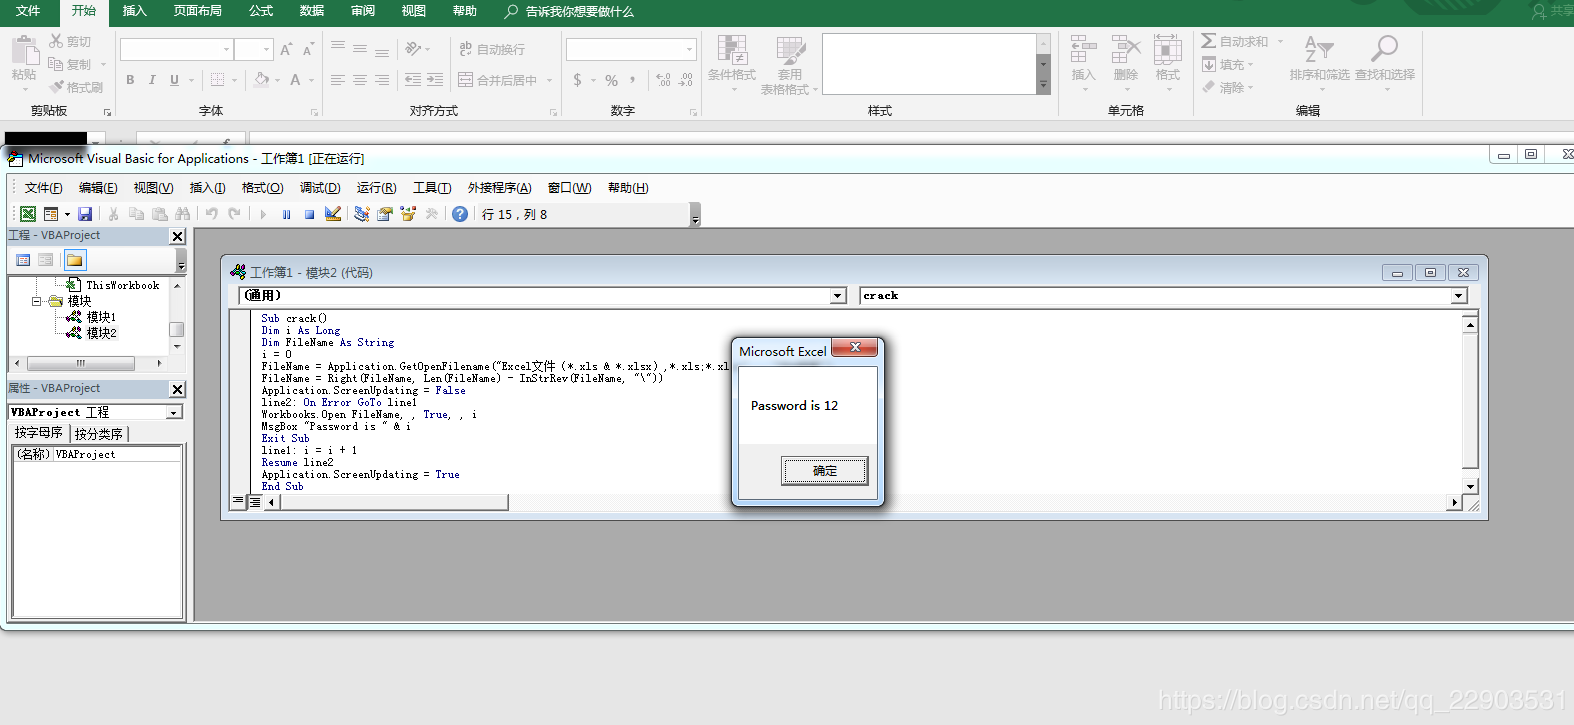
Task: Click the Excel Italic formatting button
Action: click(152, 80)
